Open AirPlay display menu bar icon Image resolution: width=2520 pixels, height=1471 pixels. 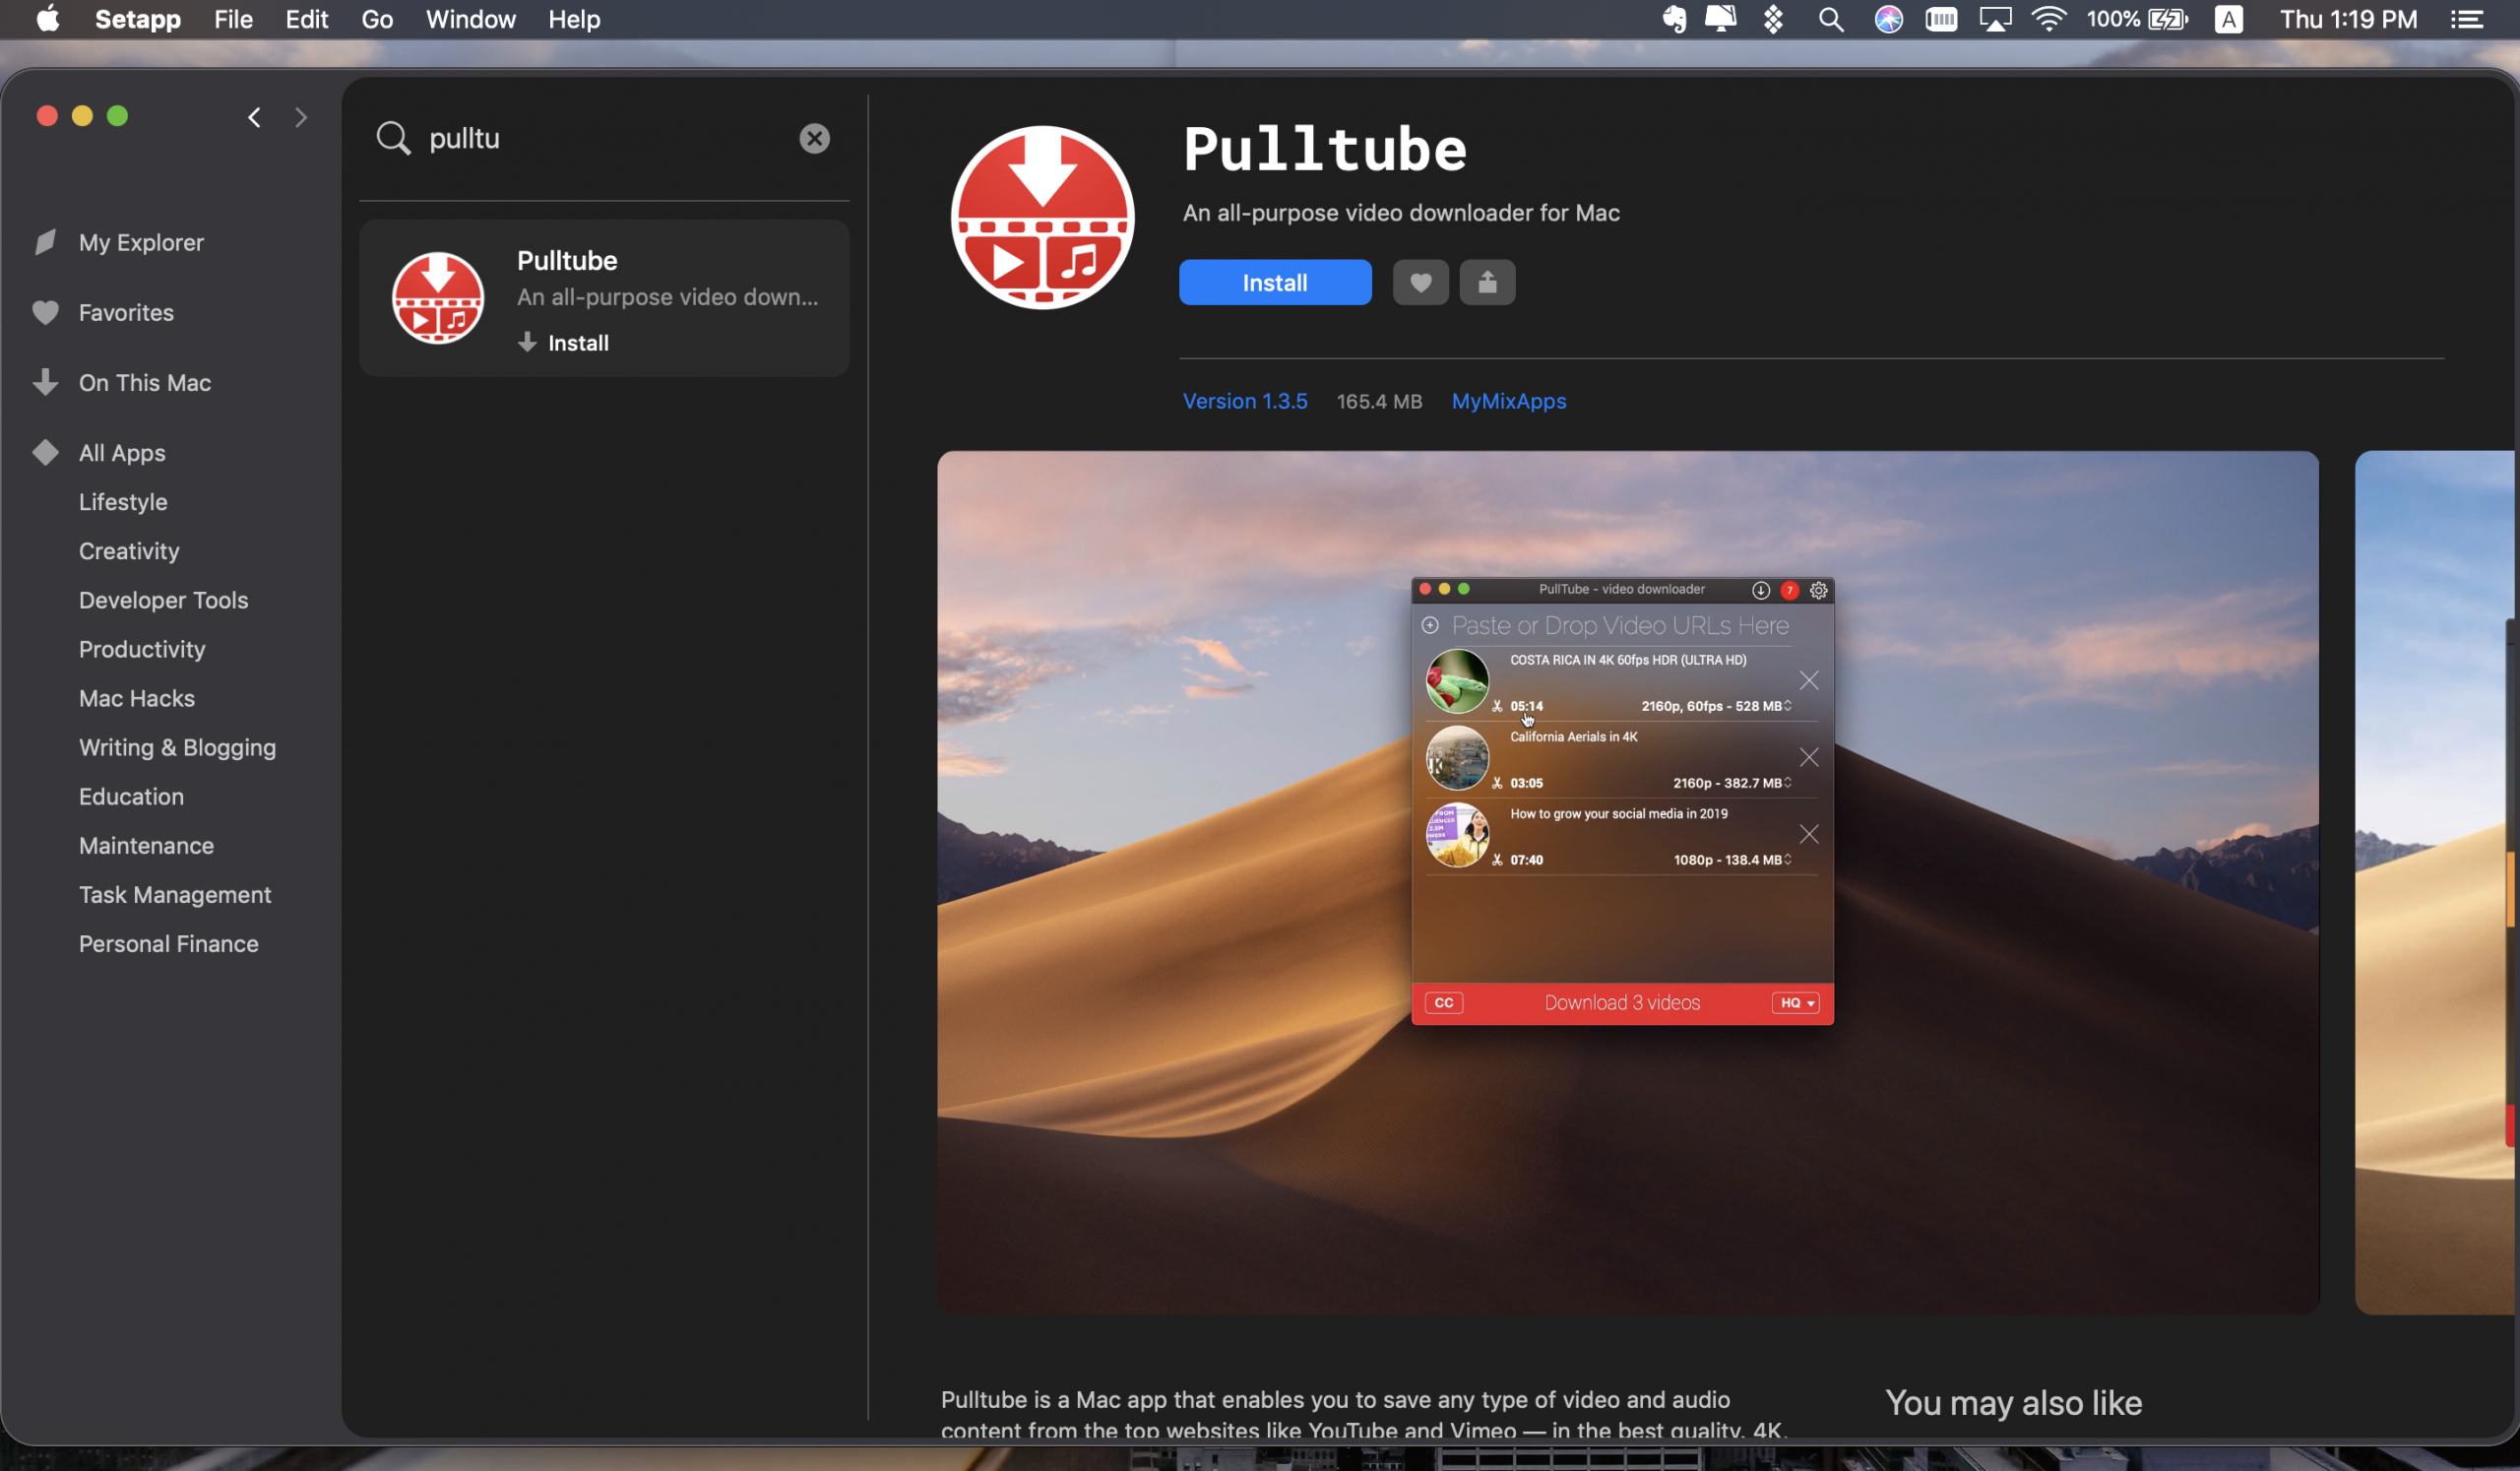point(1995,19)
